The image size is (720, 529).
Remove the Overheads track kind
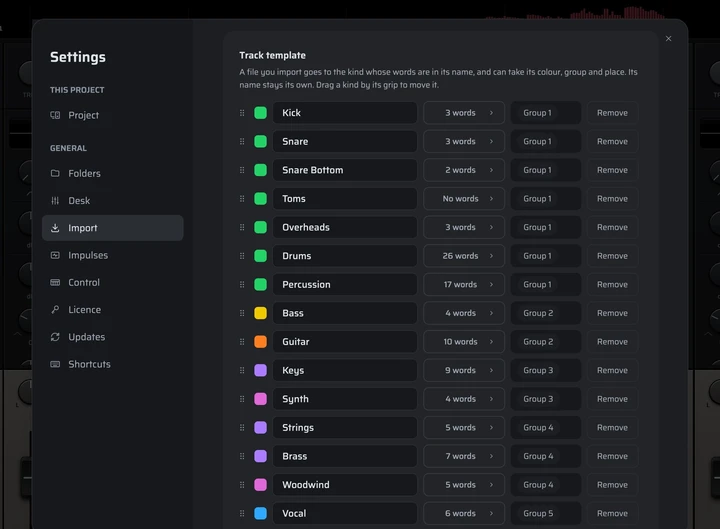click(x=612, y=227)
